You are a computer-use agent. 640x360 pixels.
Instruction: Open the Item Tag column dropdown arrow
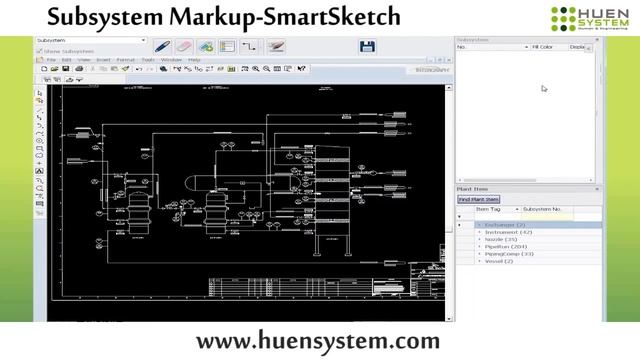(517, 209)
